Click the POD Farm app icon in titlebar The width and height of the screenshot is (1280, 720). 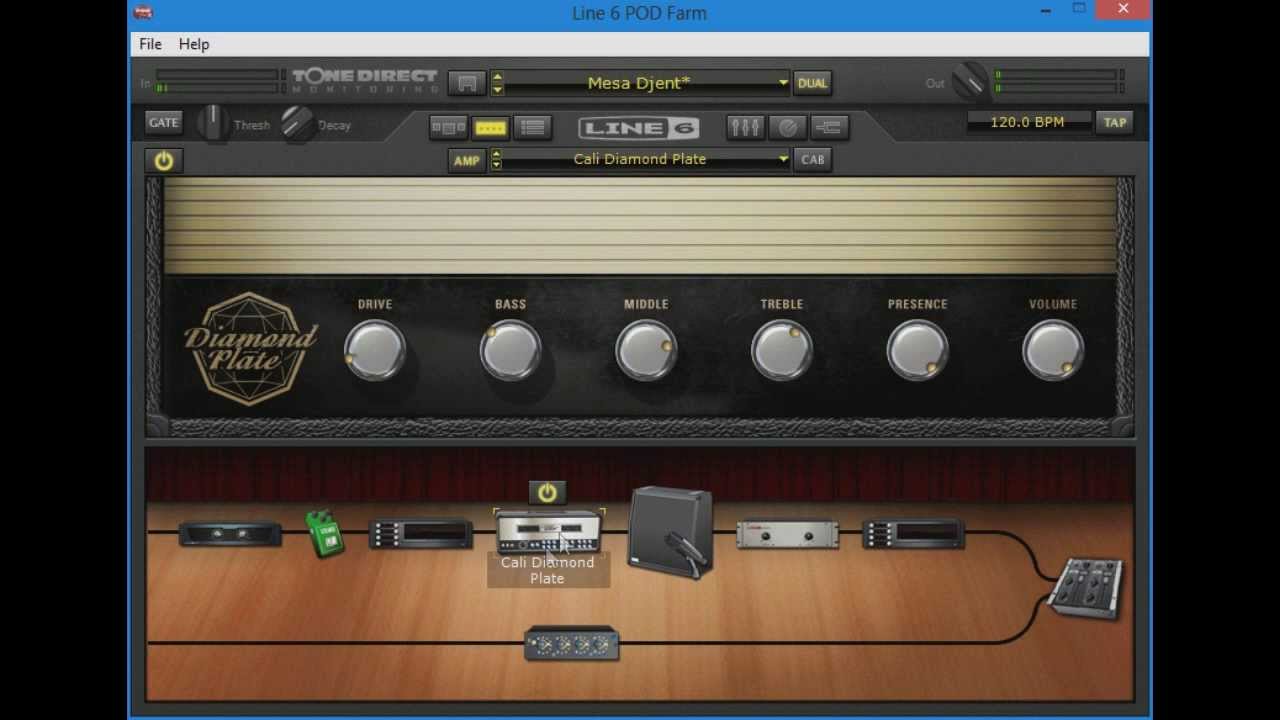(x=143, y=12)
